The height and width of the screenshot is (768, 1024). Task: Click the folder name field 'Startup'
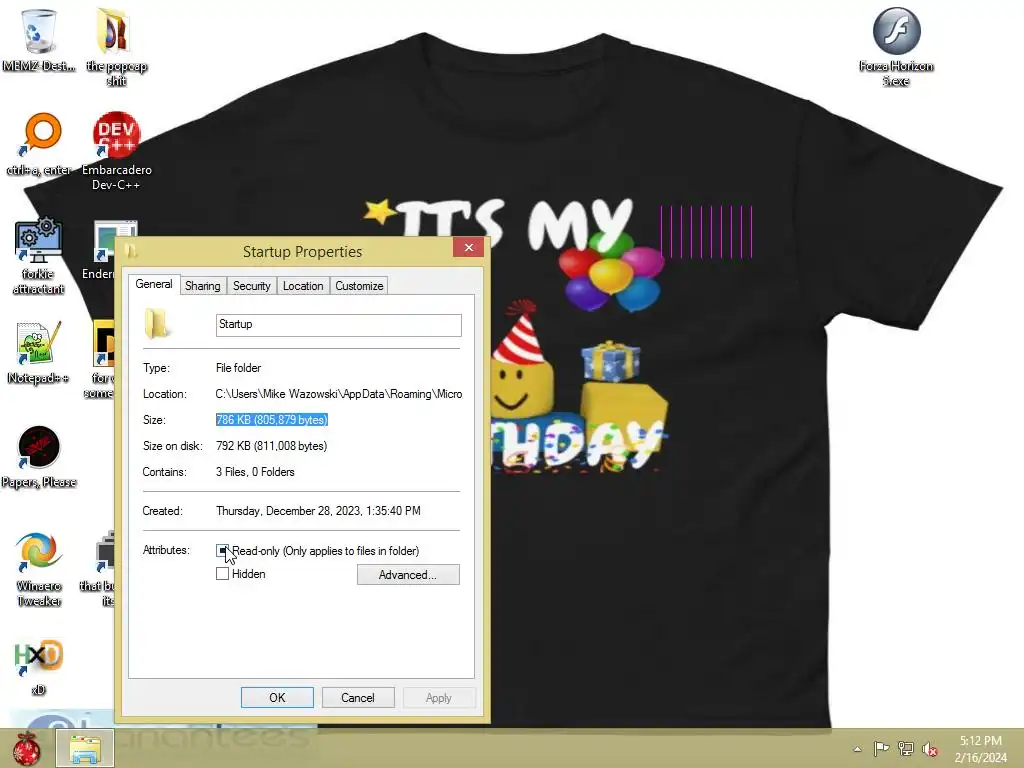(338, 325)
